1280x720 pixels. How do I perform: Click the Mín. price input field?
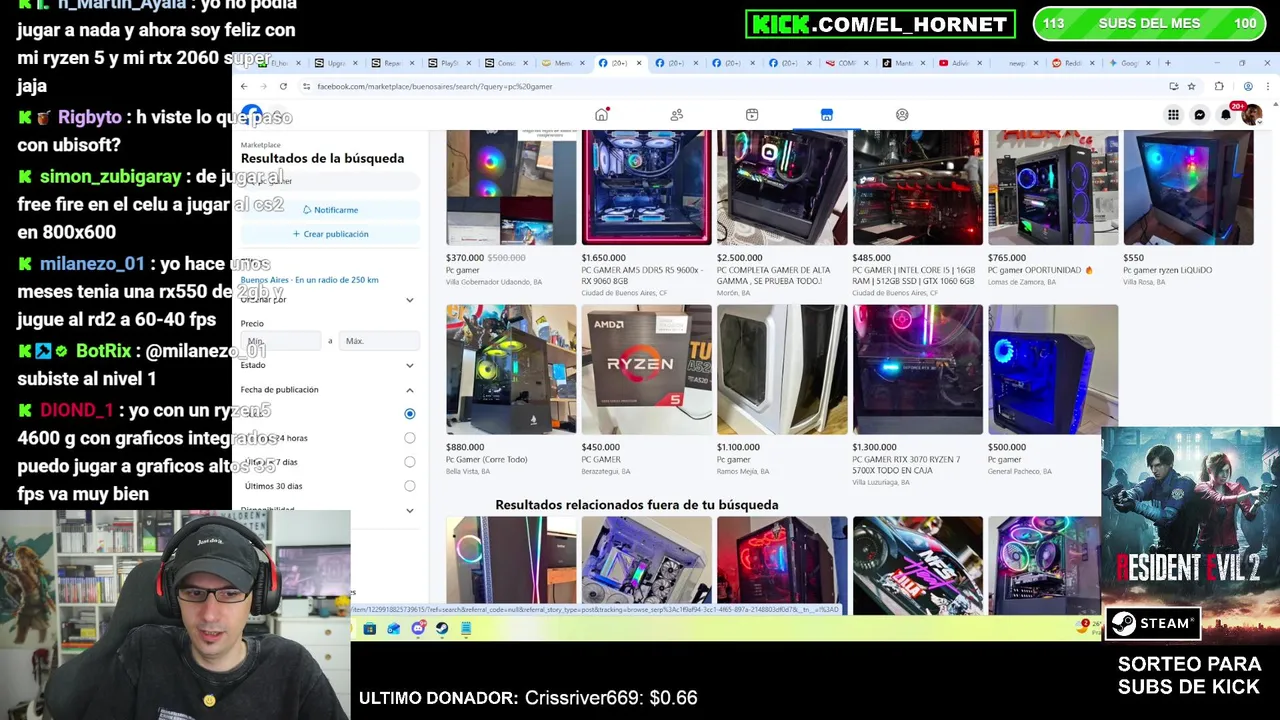coord(282,341)
